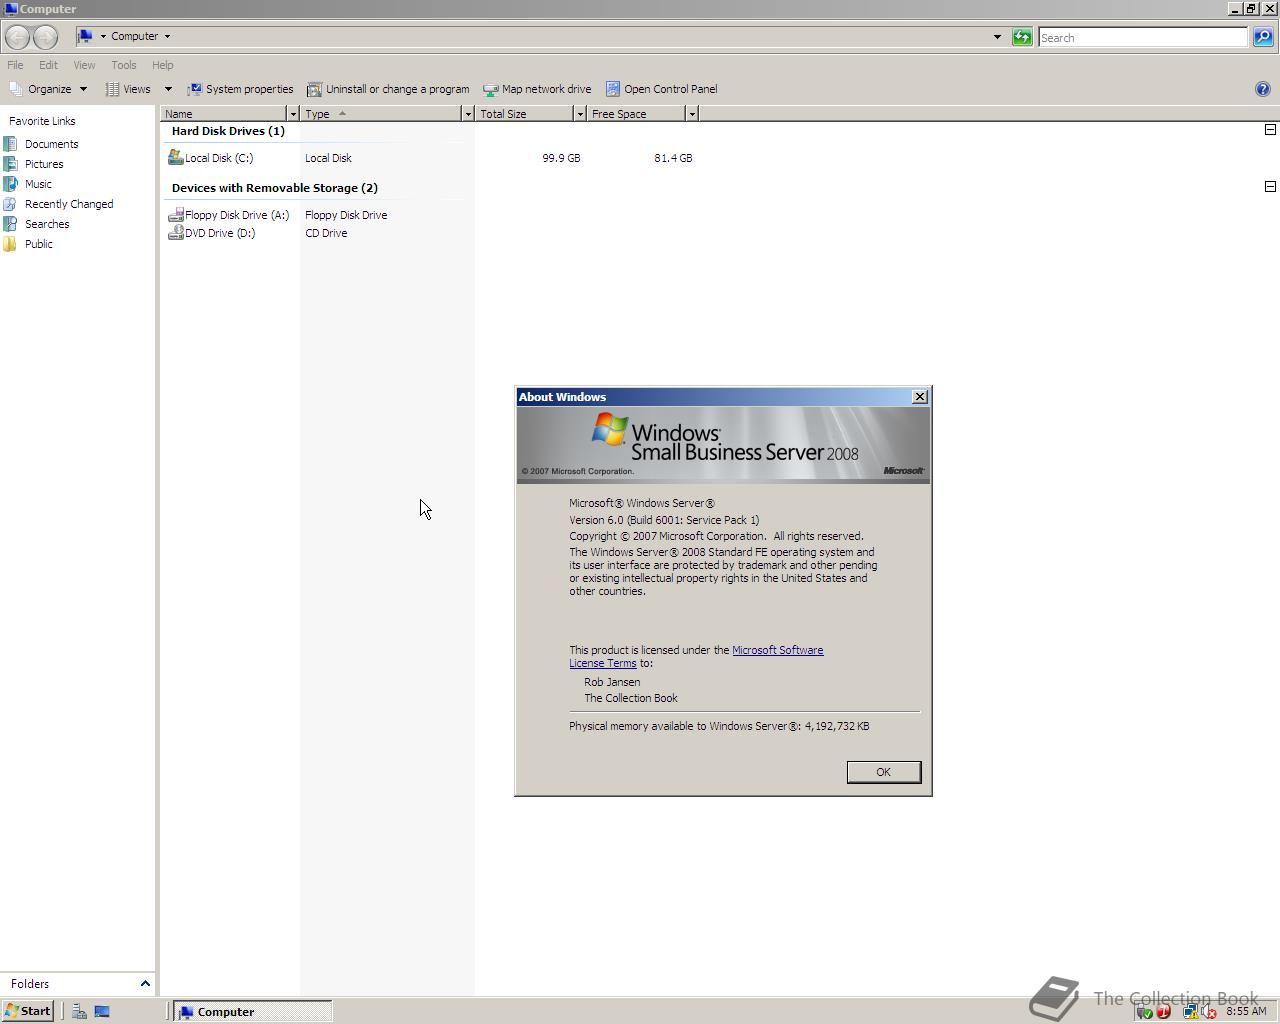
Task: Collapse the Hard Disk Drives group
Action: tap(1270, 129)
